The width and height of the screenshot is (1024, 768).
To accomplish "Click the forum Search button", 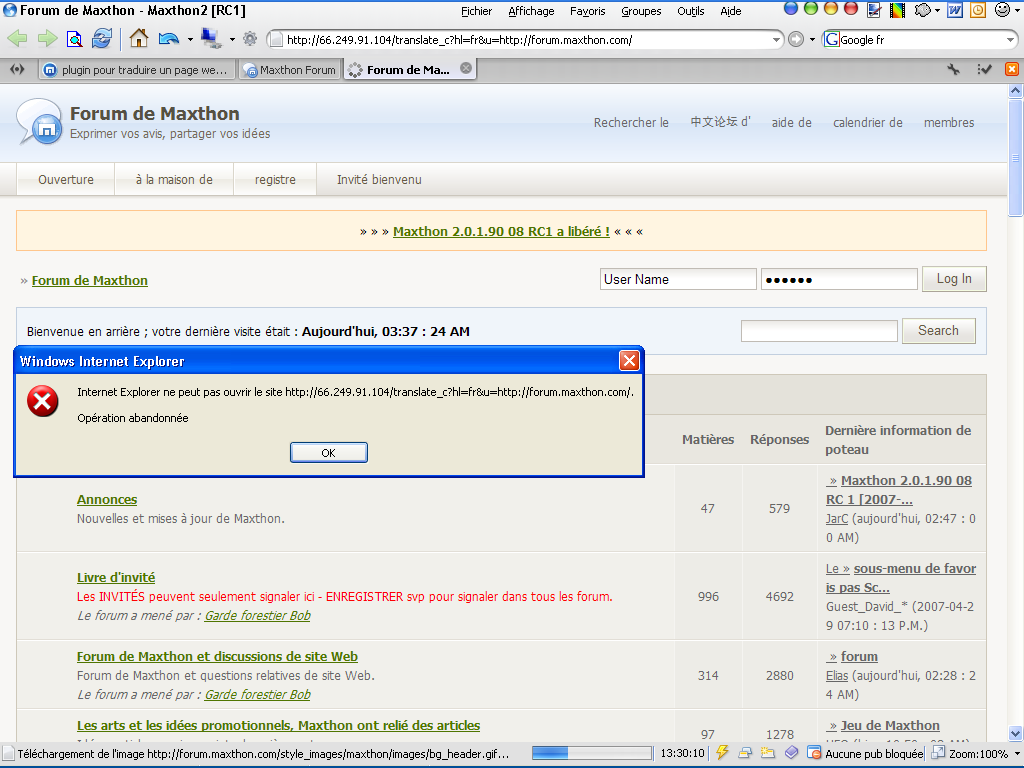I will coord(938,330).
